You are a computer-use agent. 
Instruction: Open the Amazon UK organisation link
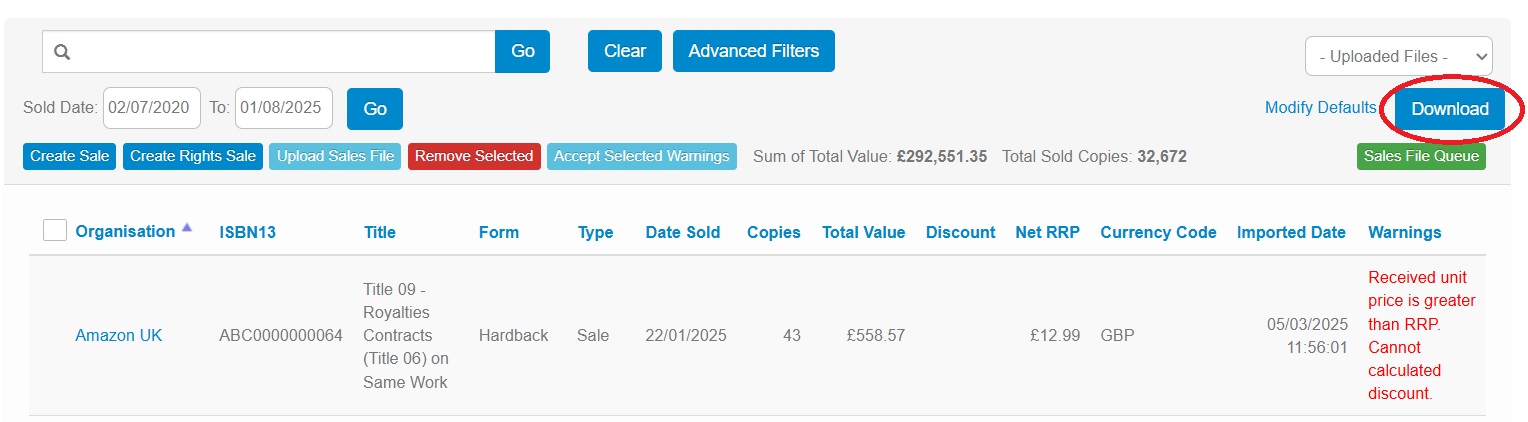[x=119, y=335]
